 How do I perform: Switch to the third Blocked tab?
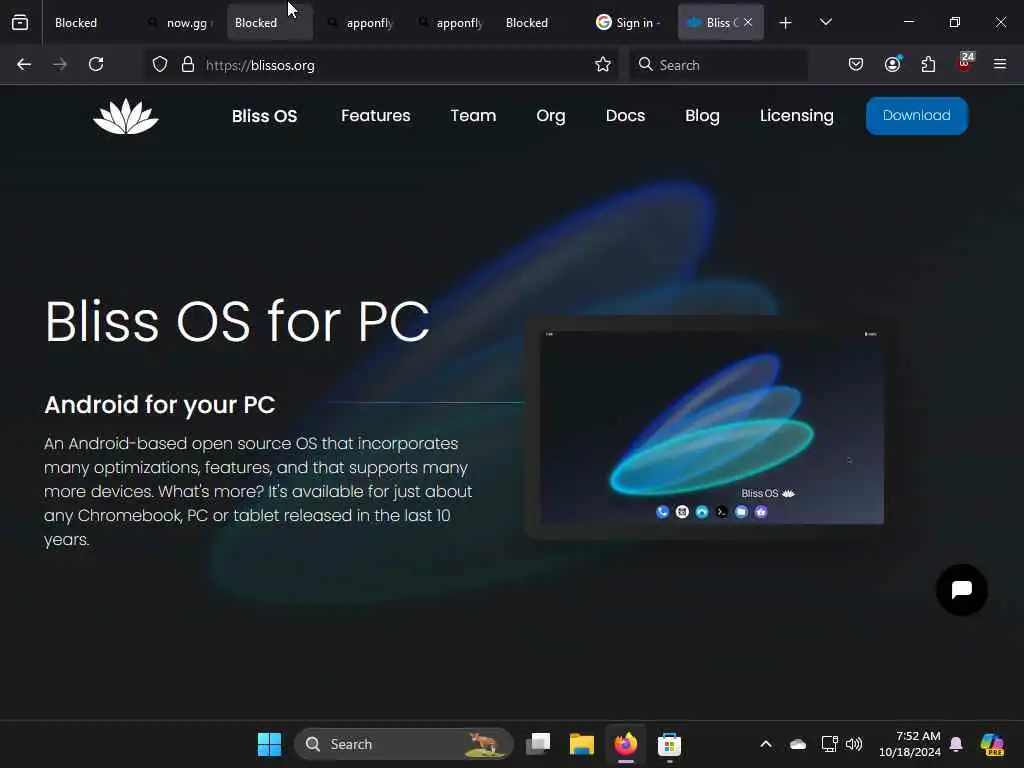coord(541,23)
